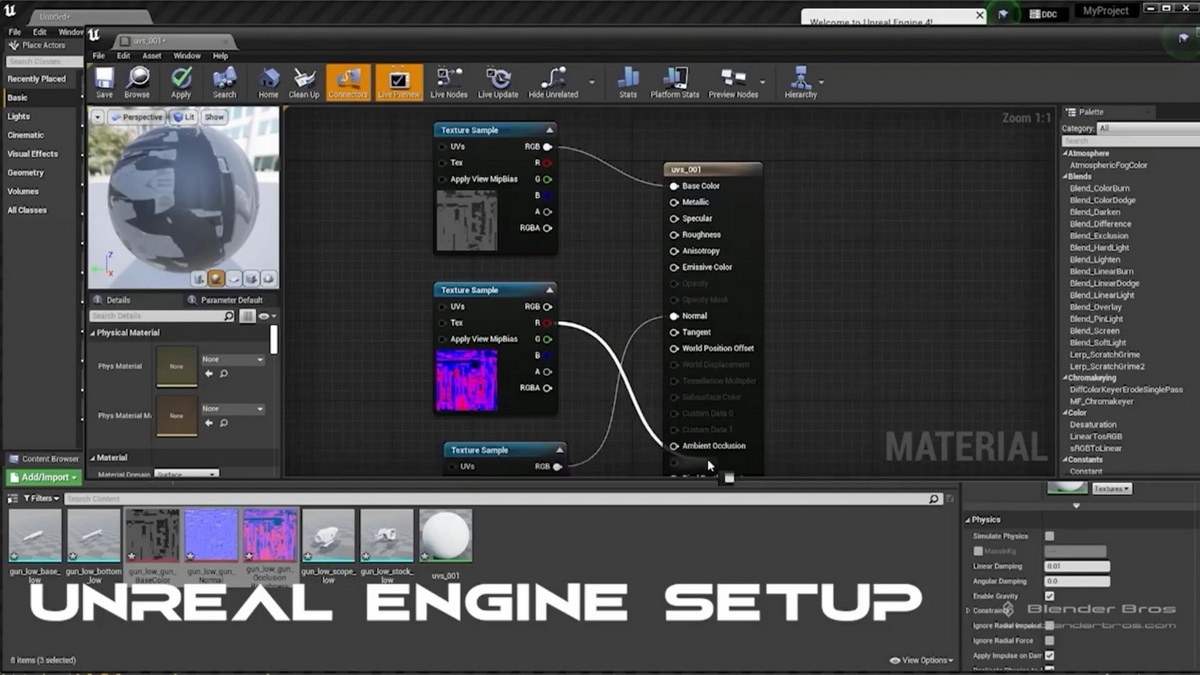Toggle Live Update in the toolbar
The image size is (1200, 675).
click(x=498, y=83)
